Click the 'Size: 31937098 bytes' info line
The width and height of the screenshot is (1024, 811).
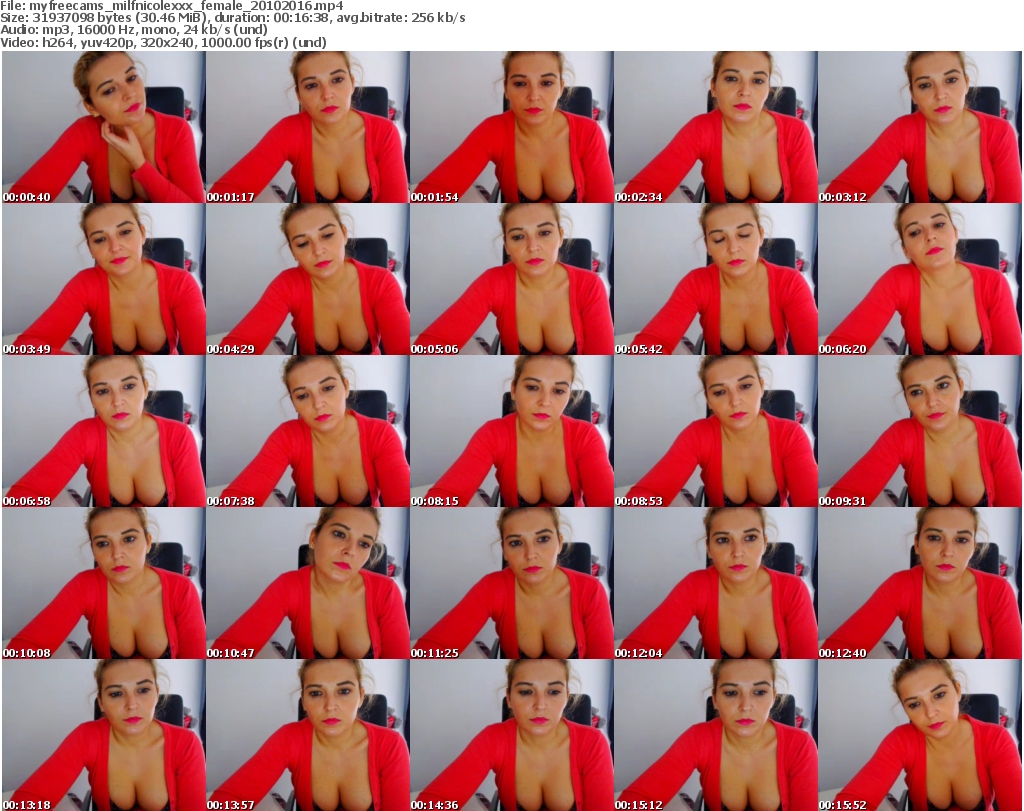pos(232,18)
